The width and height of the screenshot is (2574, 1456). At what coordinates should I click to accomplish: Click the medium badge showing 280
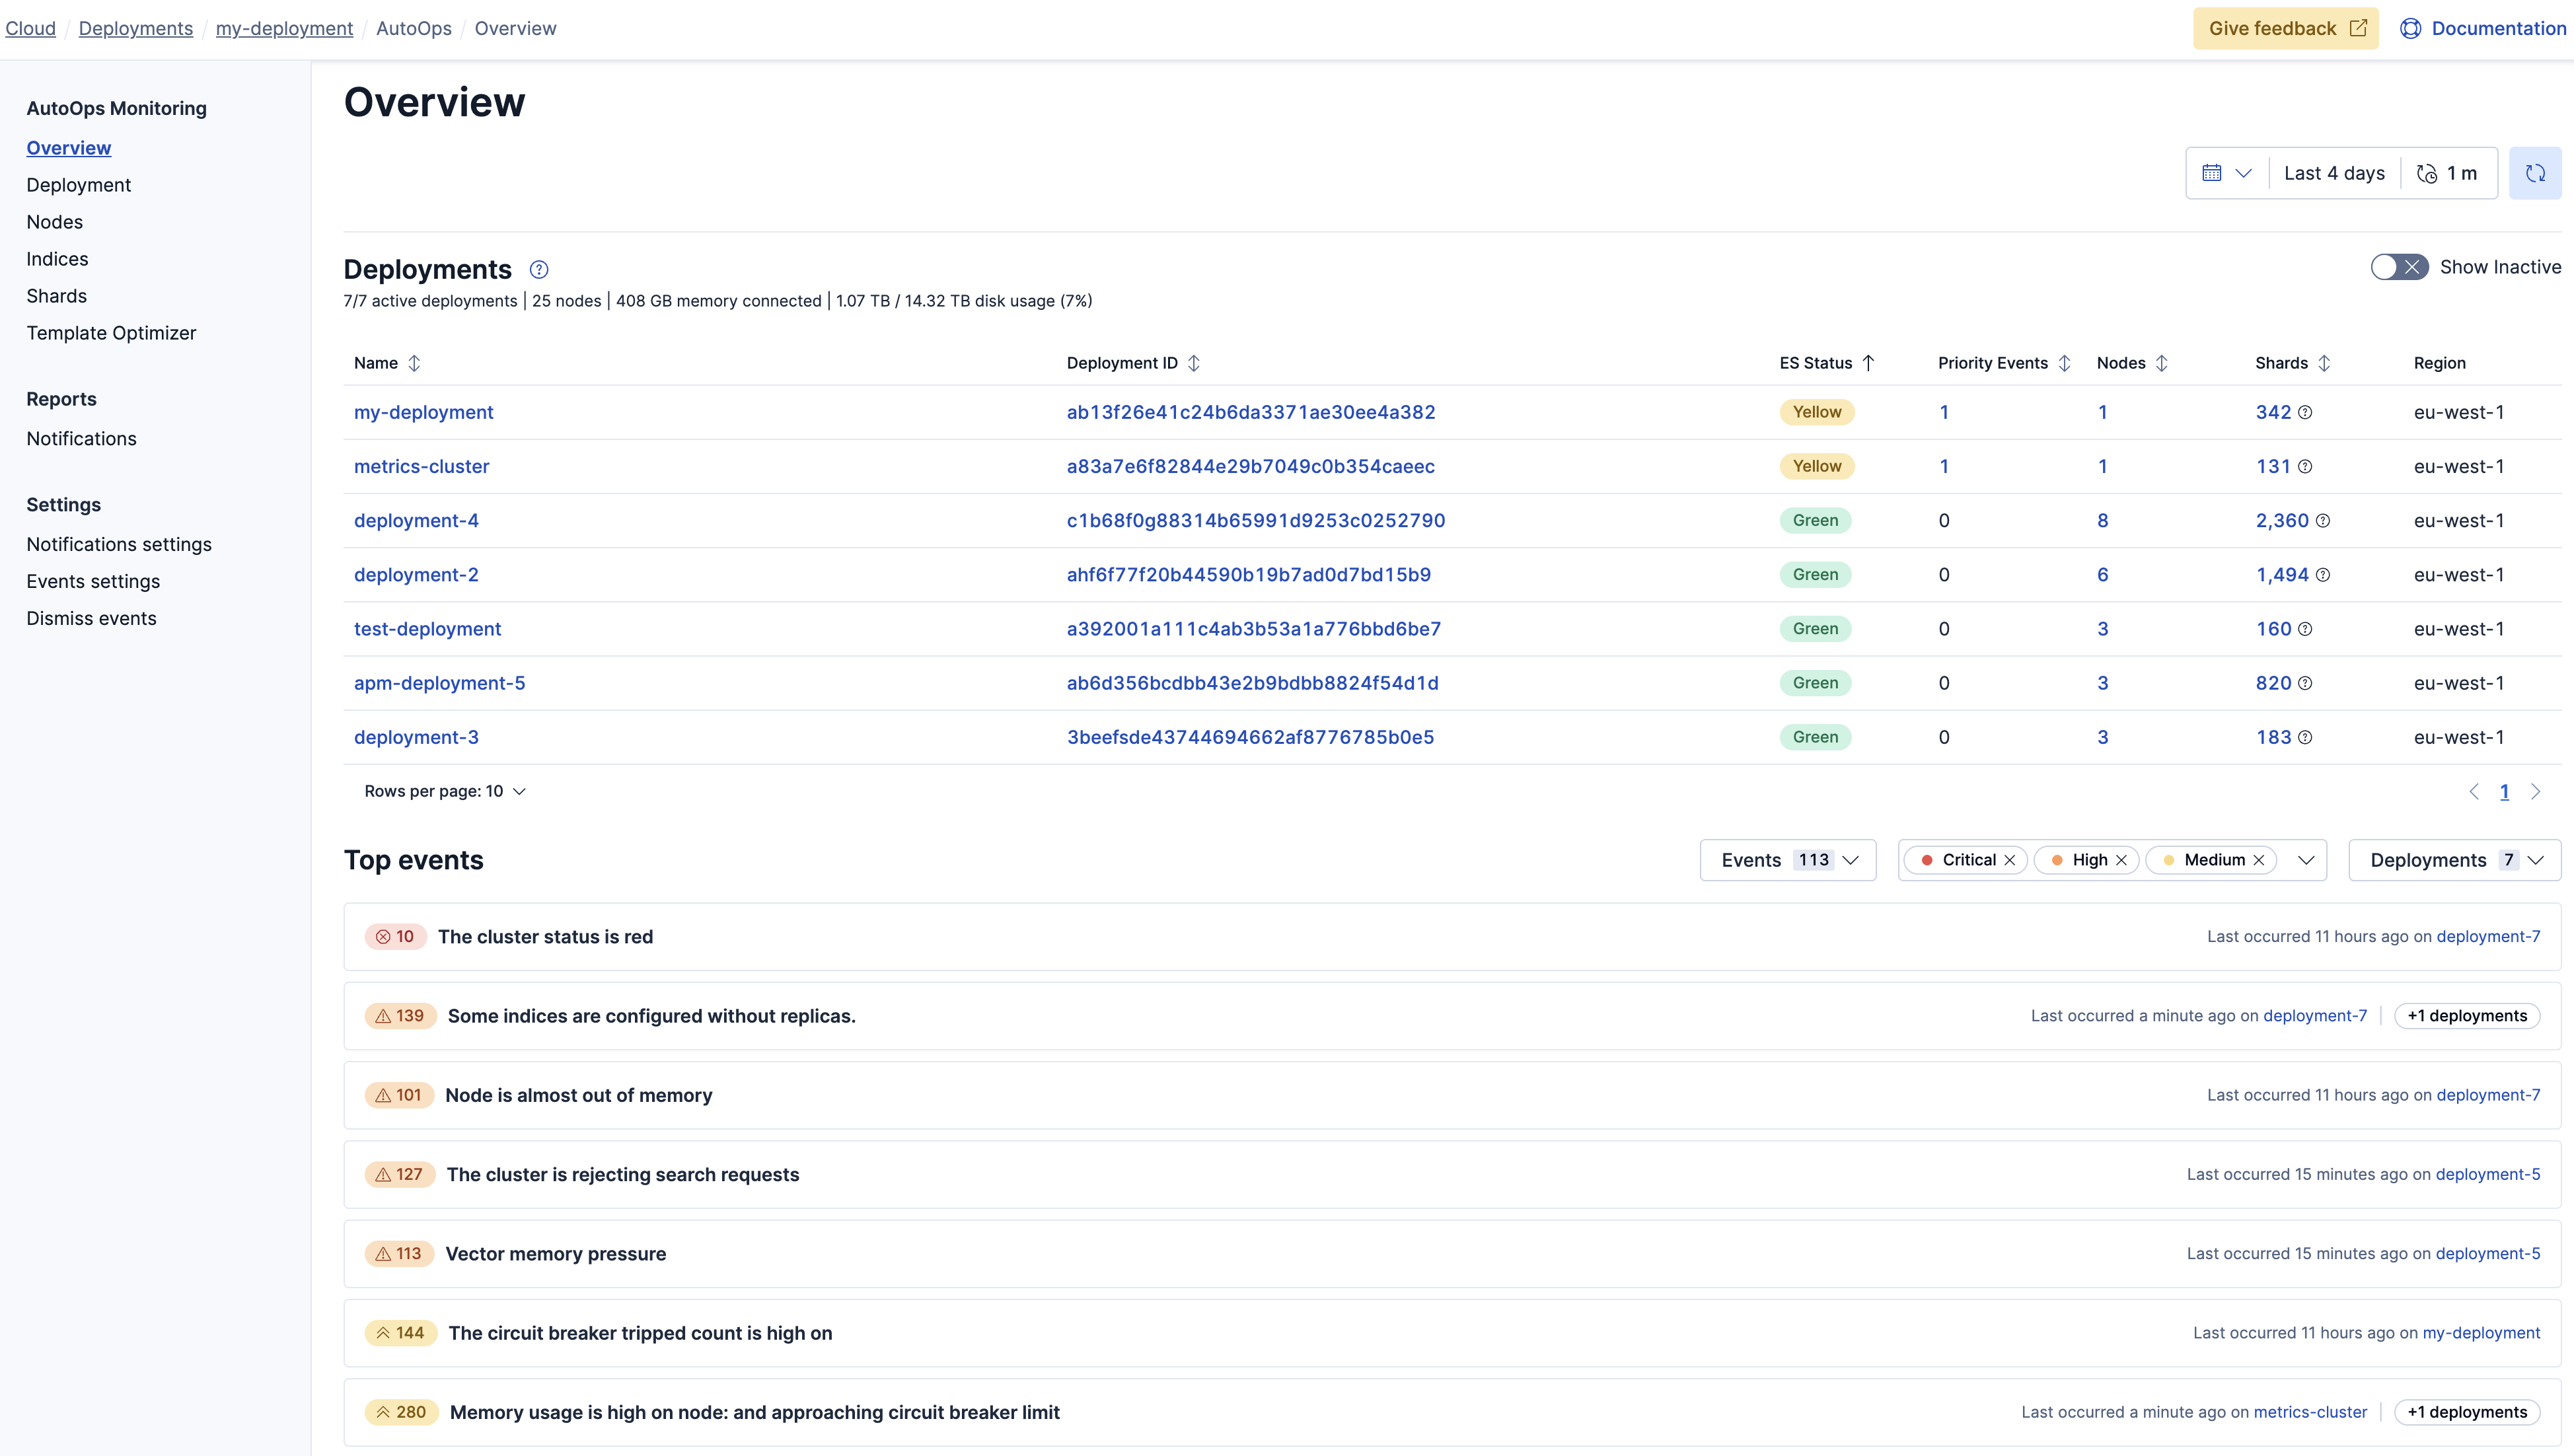(x=401, y=1412)
